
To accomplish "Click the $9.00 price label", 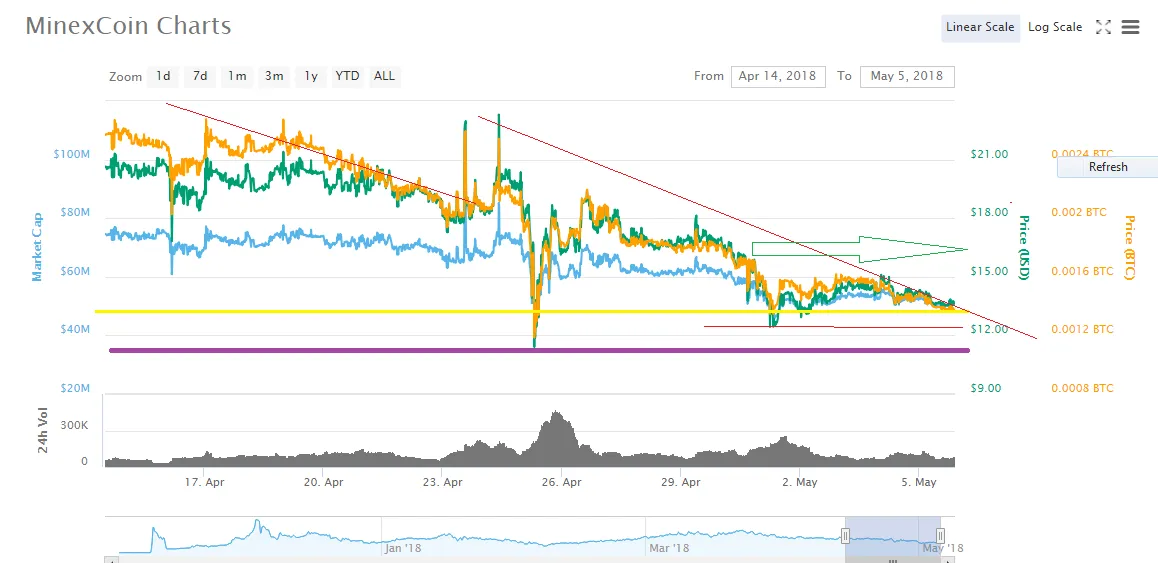I will click(986, 388).
